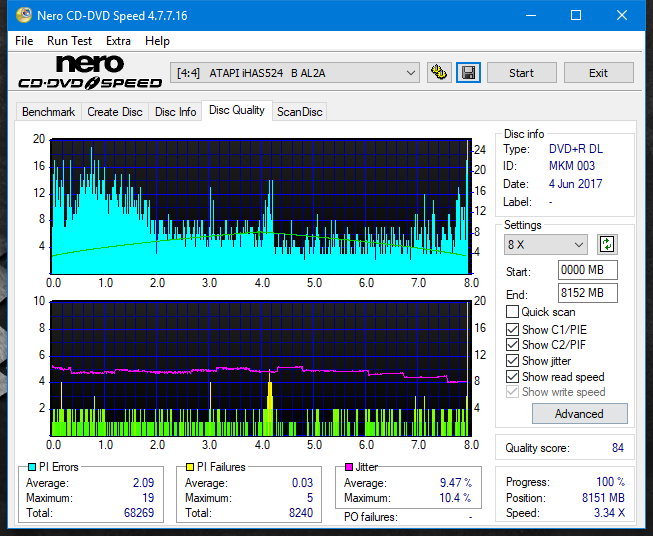The width and height of the screenshot is (653, 536).
Task: Click the Nero disc icon in title bar
Action: (x=24, y=15)
